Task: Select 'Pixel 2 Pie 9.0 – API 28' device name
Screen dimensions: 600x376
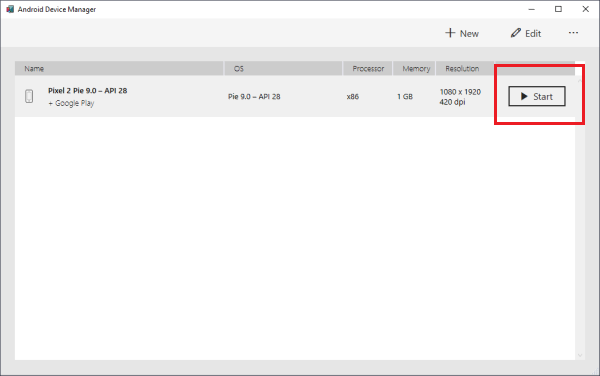Action: coord(88,91)
